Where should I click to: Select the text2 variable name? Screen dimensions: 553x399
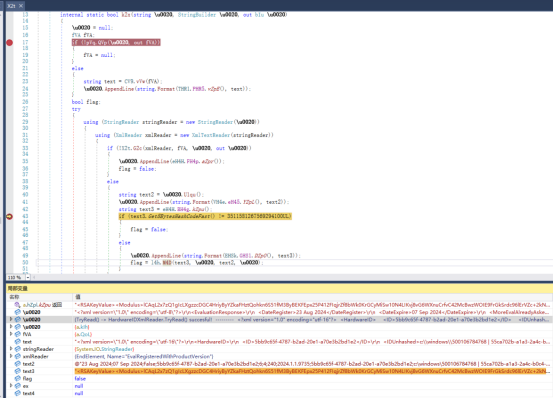(29, 364)
